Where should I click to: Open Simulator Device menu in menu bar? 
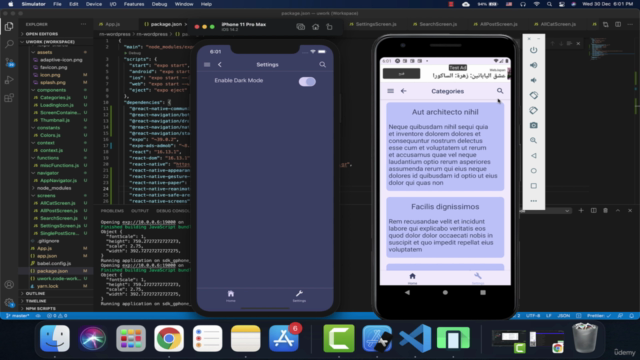pyautogui.click(x=93, y=4)
